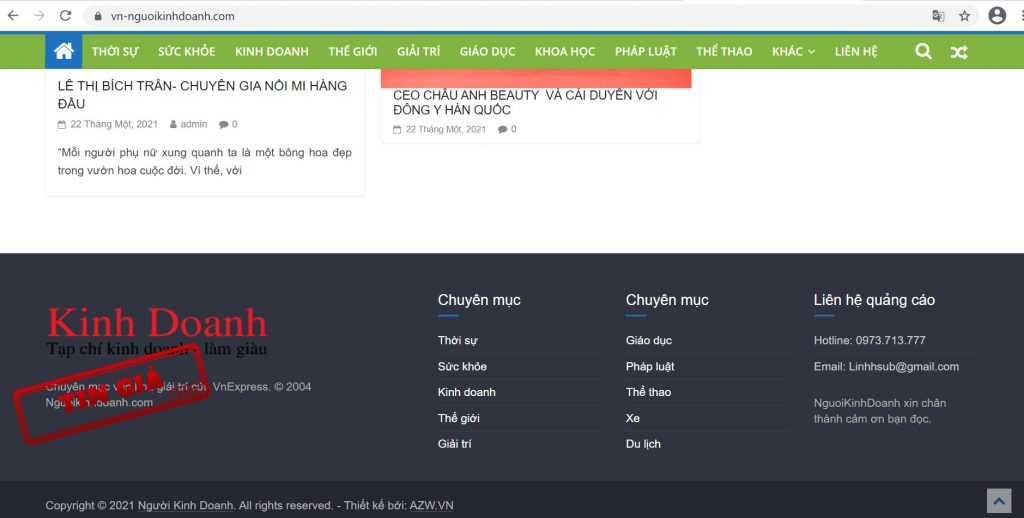Image resolution: width=1024 pixels, height=518 pixels.
Task: Click the admin author link
Action: coord(193,124)
